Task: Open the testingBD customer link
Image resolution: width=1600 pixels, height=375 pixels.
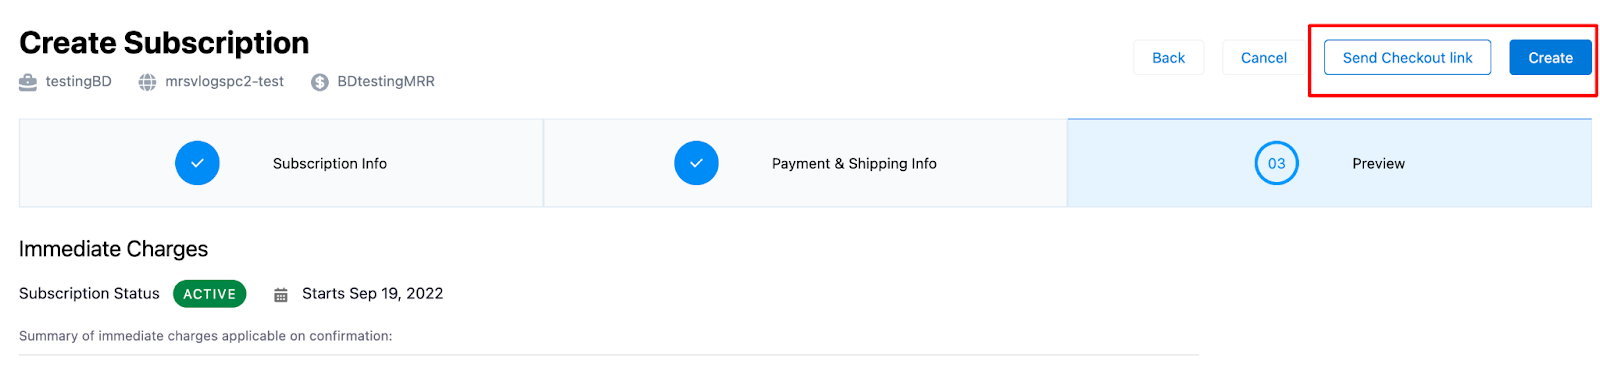Action: coord(78,82)
